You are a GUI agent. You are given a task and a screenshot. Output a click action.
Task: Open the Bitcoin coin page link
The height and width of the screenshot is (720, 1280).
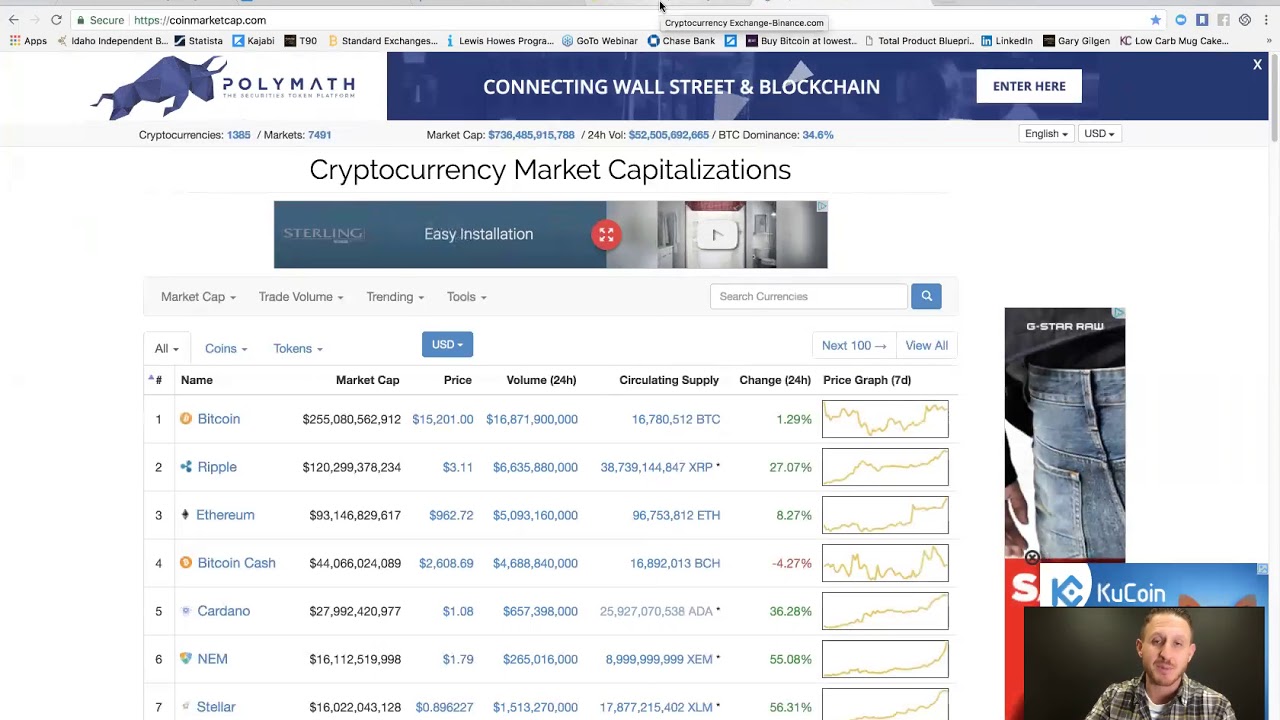[219, 419]
